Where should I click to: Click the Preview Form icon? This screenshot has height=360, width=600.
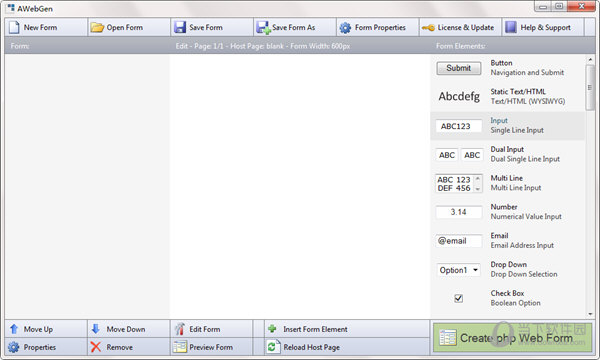[x=179, y=347]
